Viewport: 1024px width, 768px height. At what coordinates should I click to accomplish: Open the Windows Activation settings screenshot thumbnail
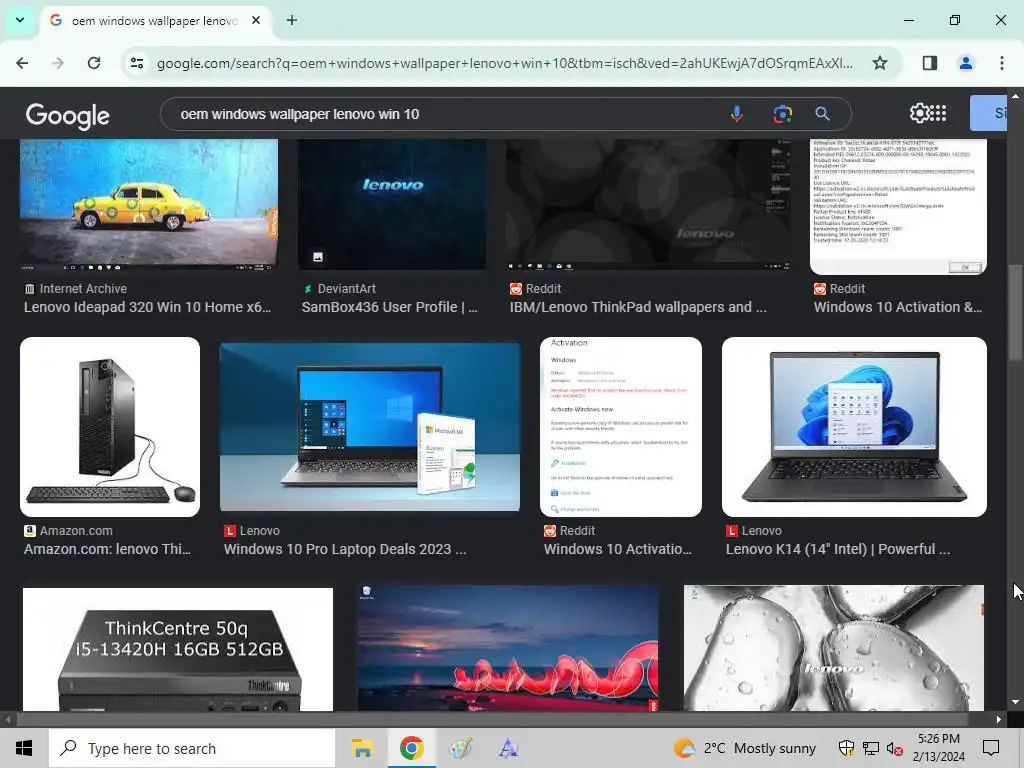click(x=620, y=427)
